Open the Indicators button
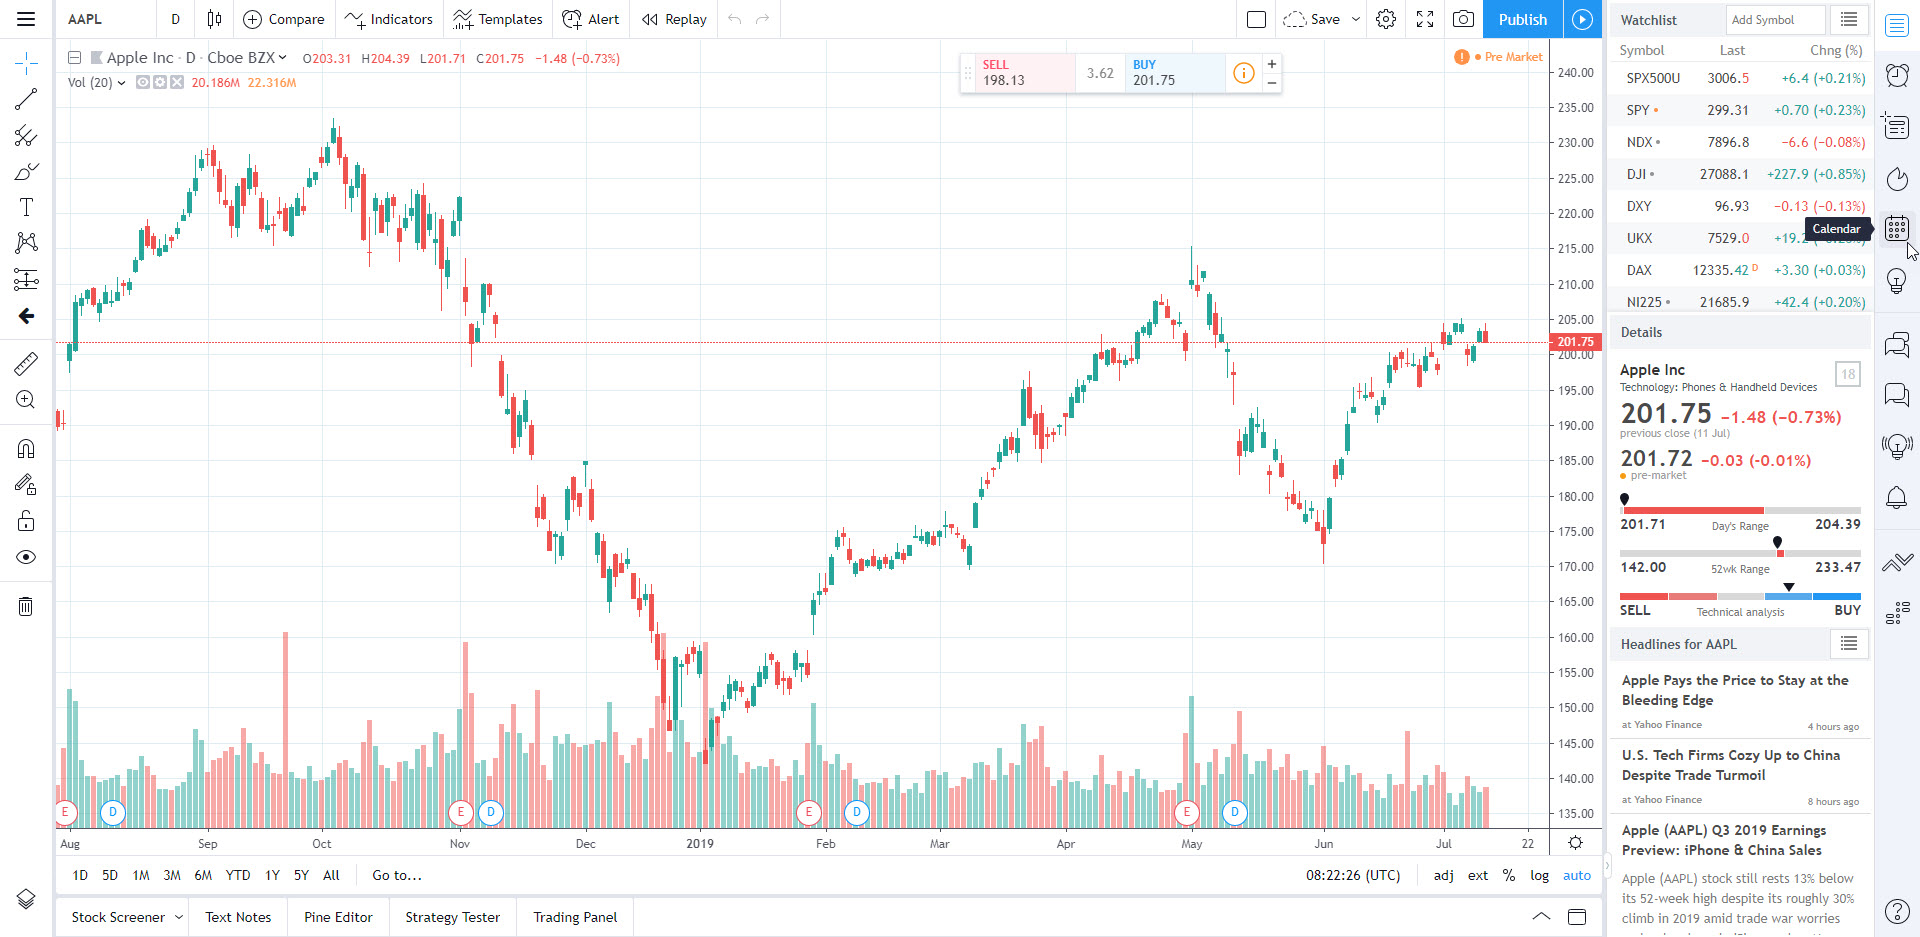Screen dimensions: 1920x937 (388, 19)
